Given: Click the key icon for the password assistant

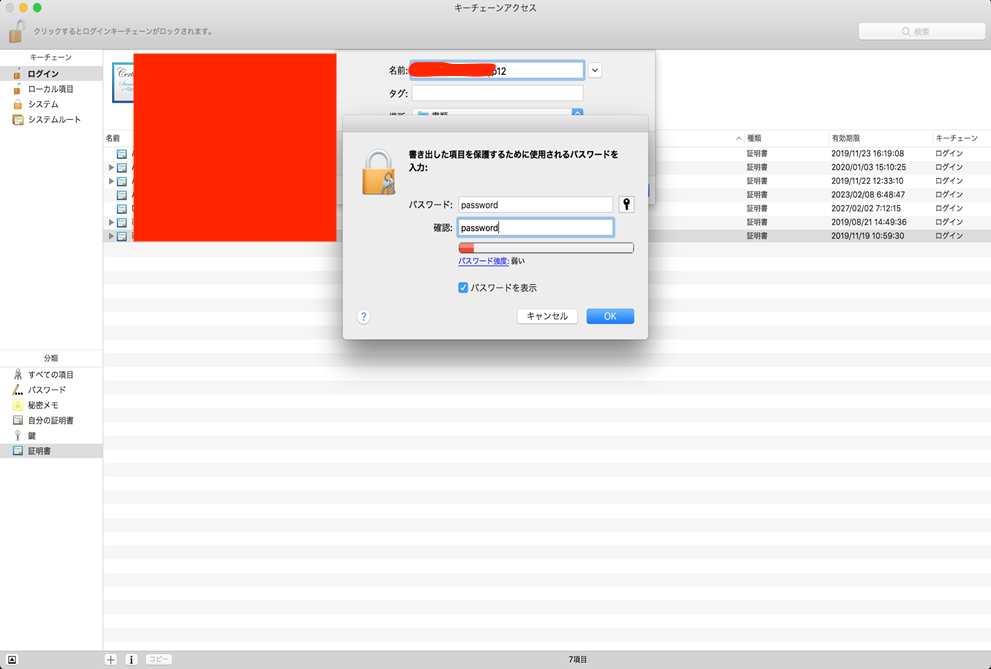Looking at the screenshot, I should [x=626, y=204].
